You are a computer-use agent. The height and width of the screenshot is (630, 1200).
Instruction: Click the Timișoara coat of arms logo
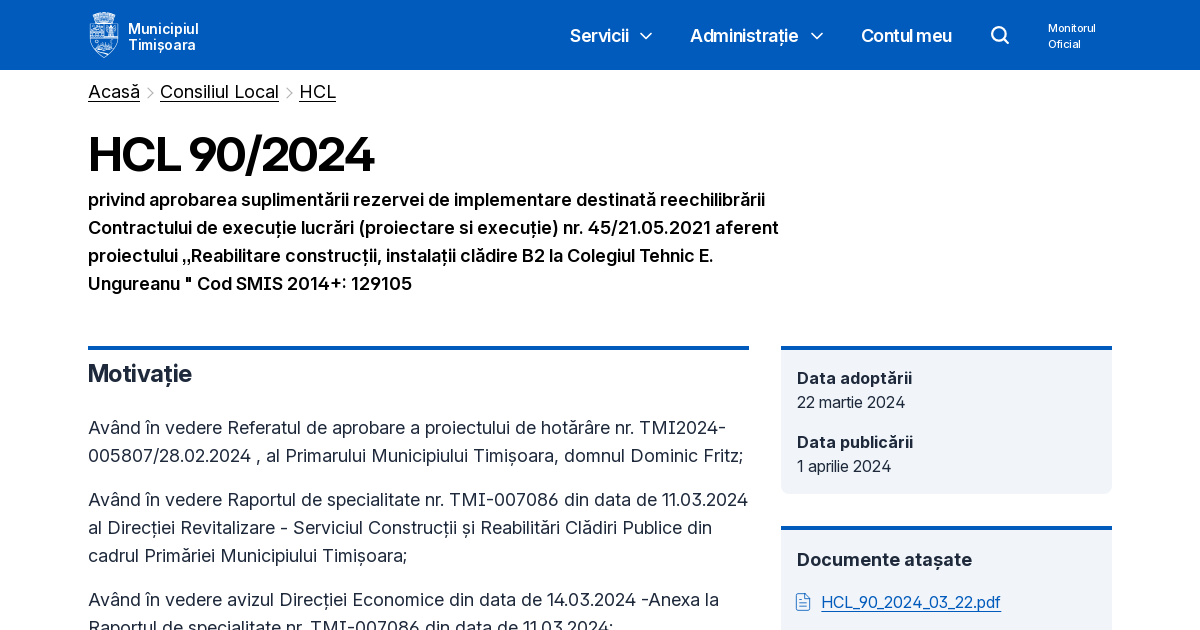pyautogui.click(x=104, y=34)
